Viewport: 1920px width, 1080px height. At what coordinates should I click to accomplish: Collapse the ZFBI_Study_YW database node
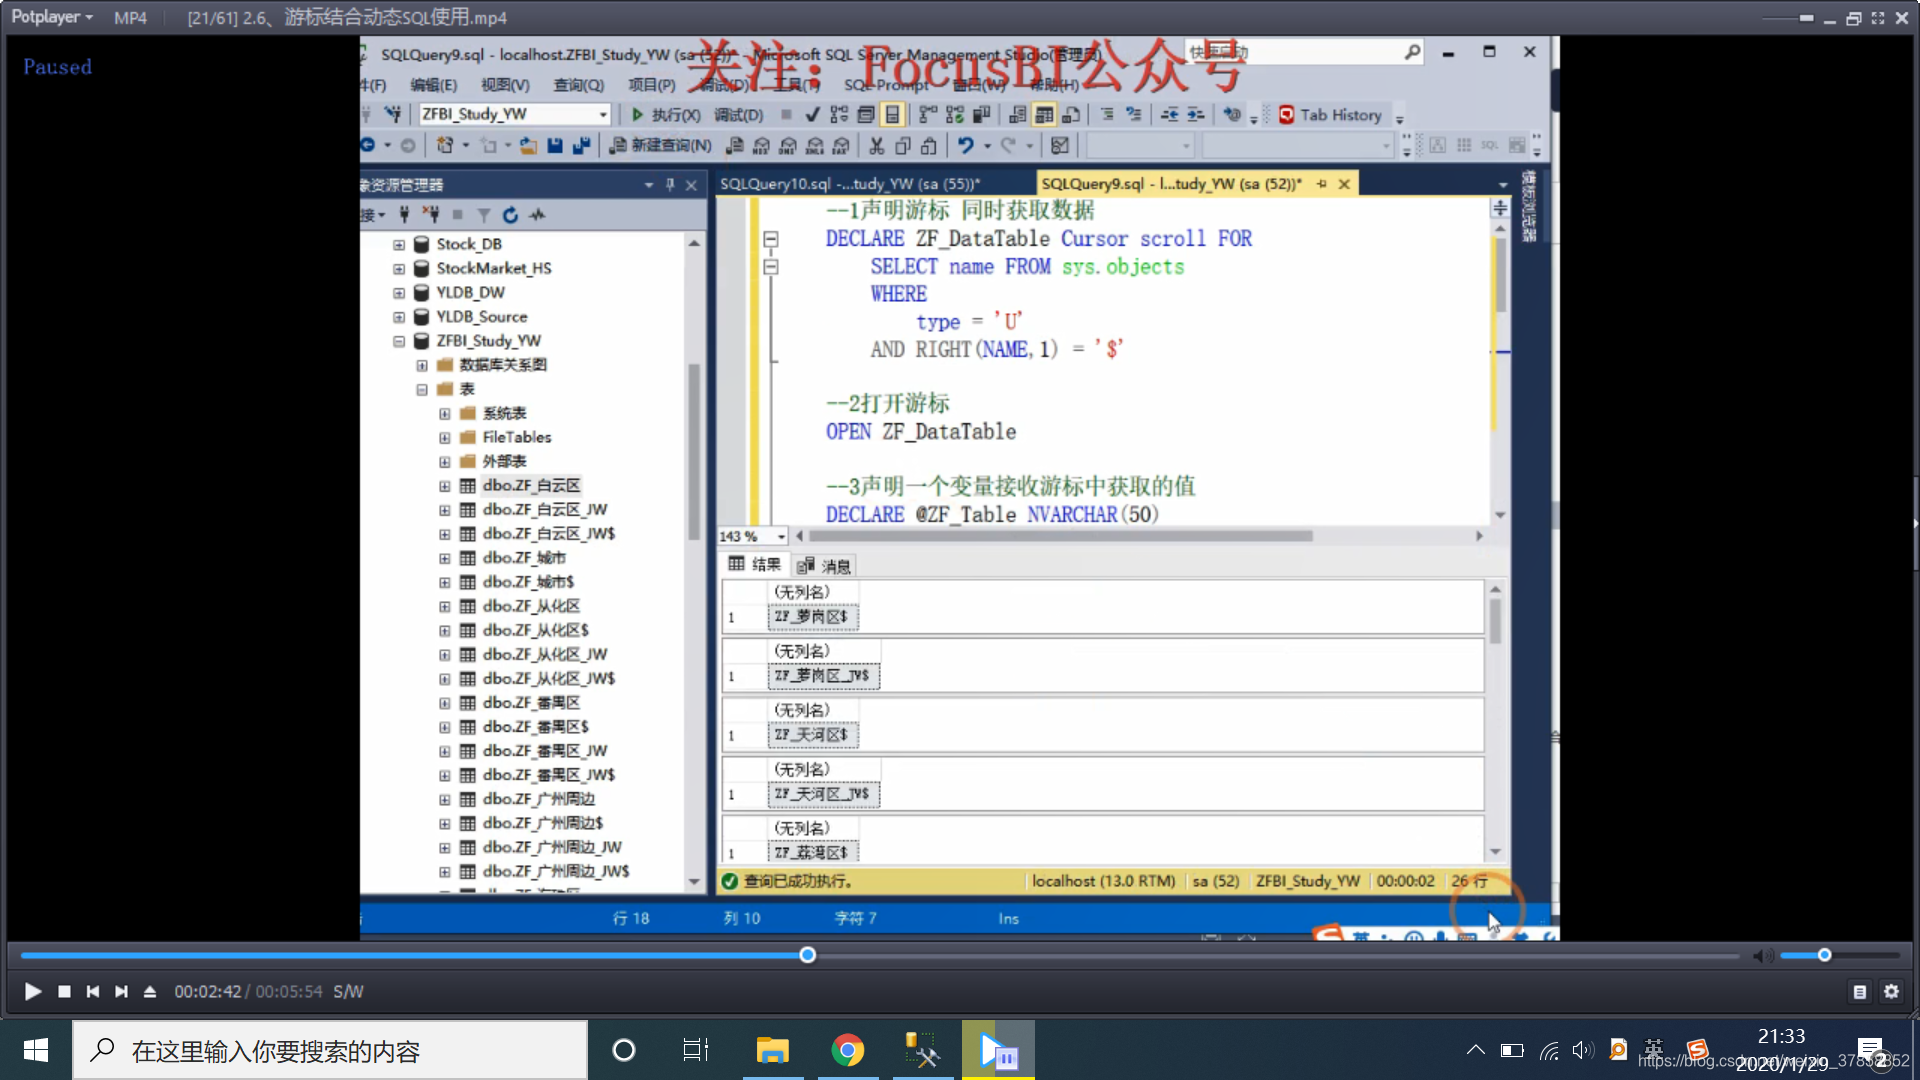pos(399,341)
